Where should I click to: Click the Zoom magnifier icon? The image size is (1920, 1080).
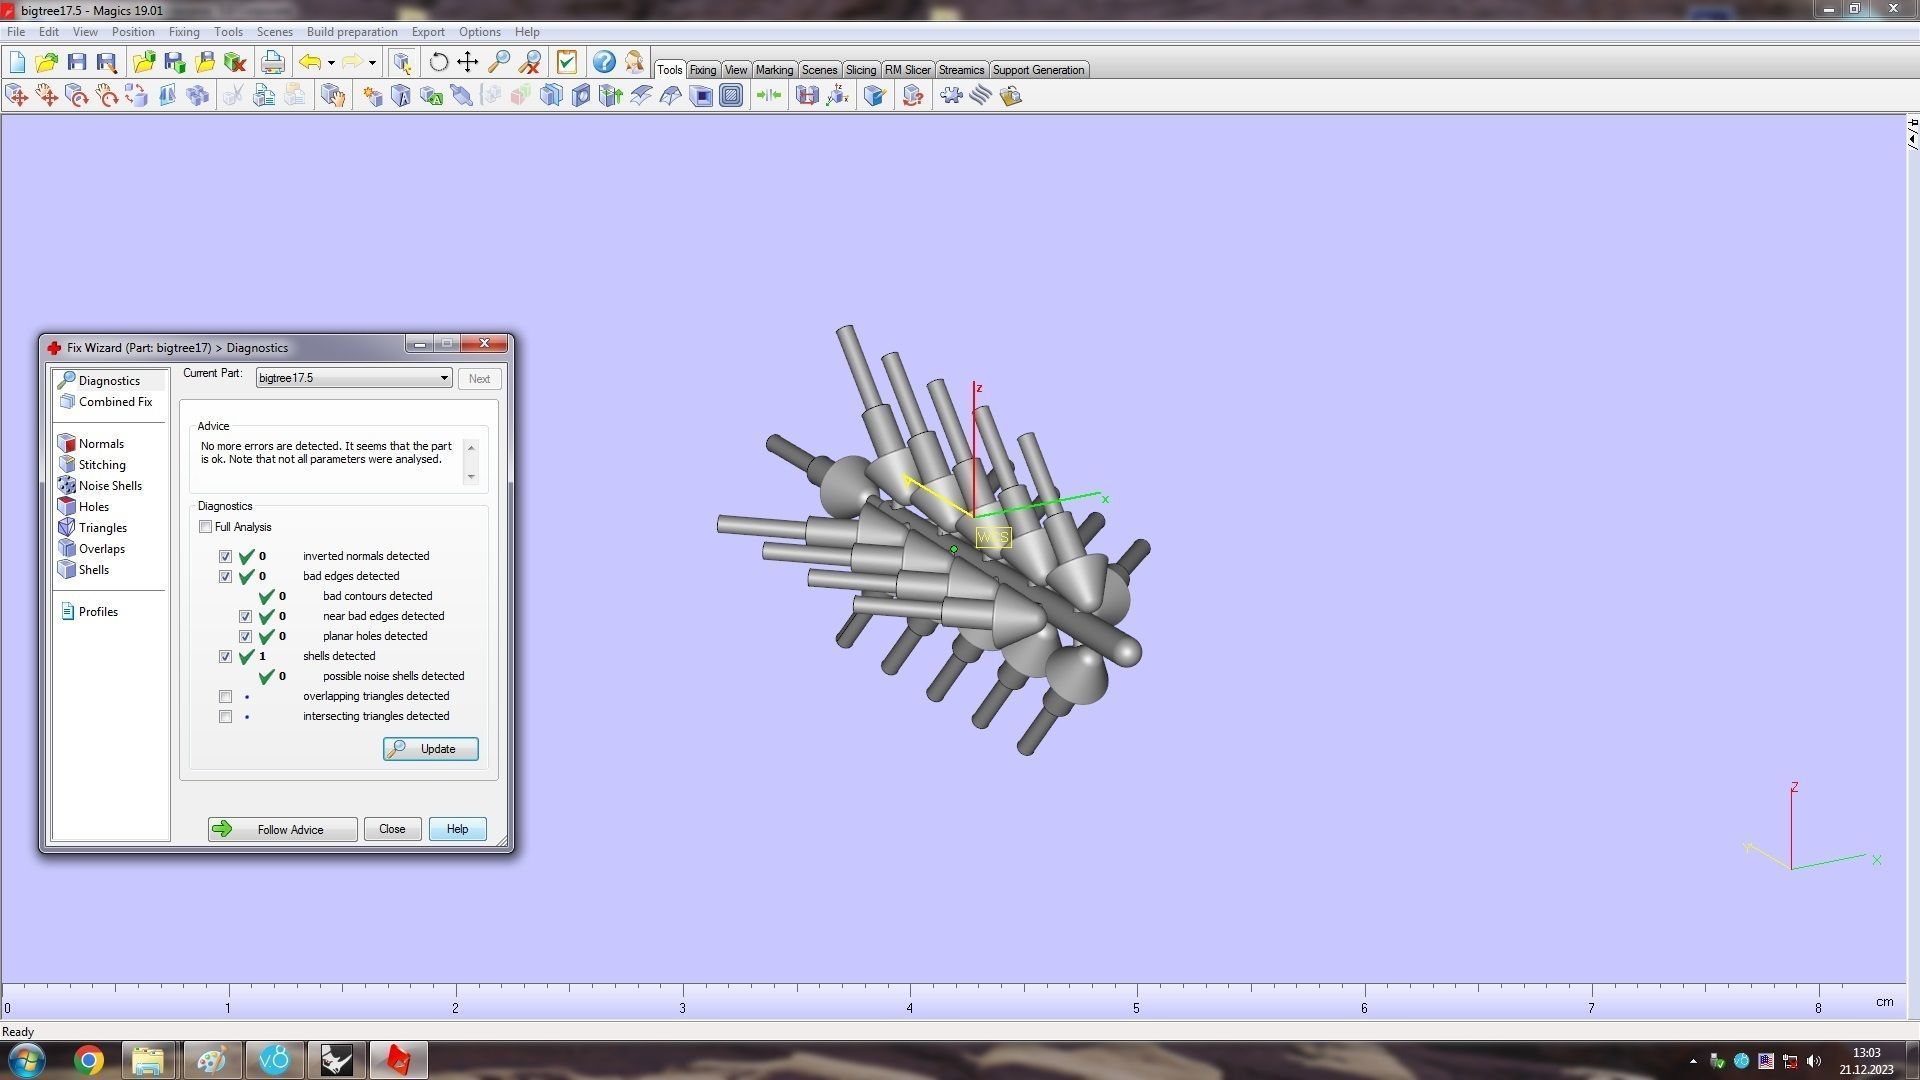tap(499, 62)
